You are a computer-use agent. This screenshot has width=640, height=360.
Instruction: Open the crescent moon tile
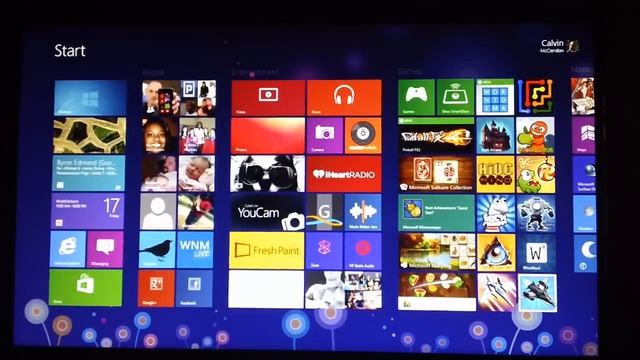click(585, 253)
